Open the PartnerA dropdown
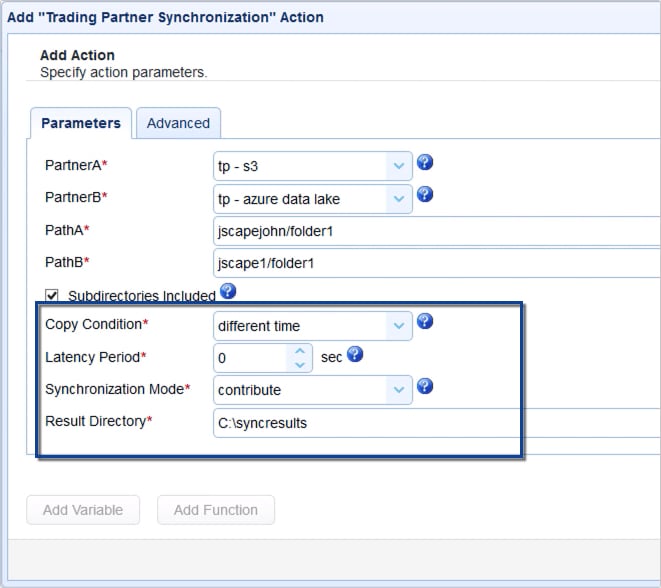This screenshot has height=588, width=661. 399,166
